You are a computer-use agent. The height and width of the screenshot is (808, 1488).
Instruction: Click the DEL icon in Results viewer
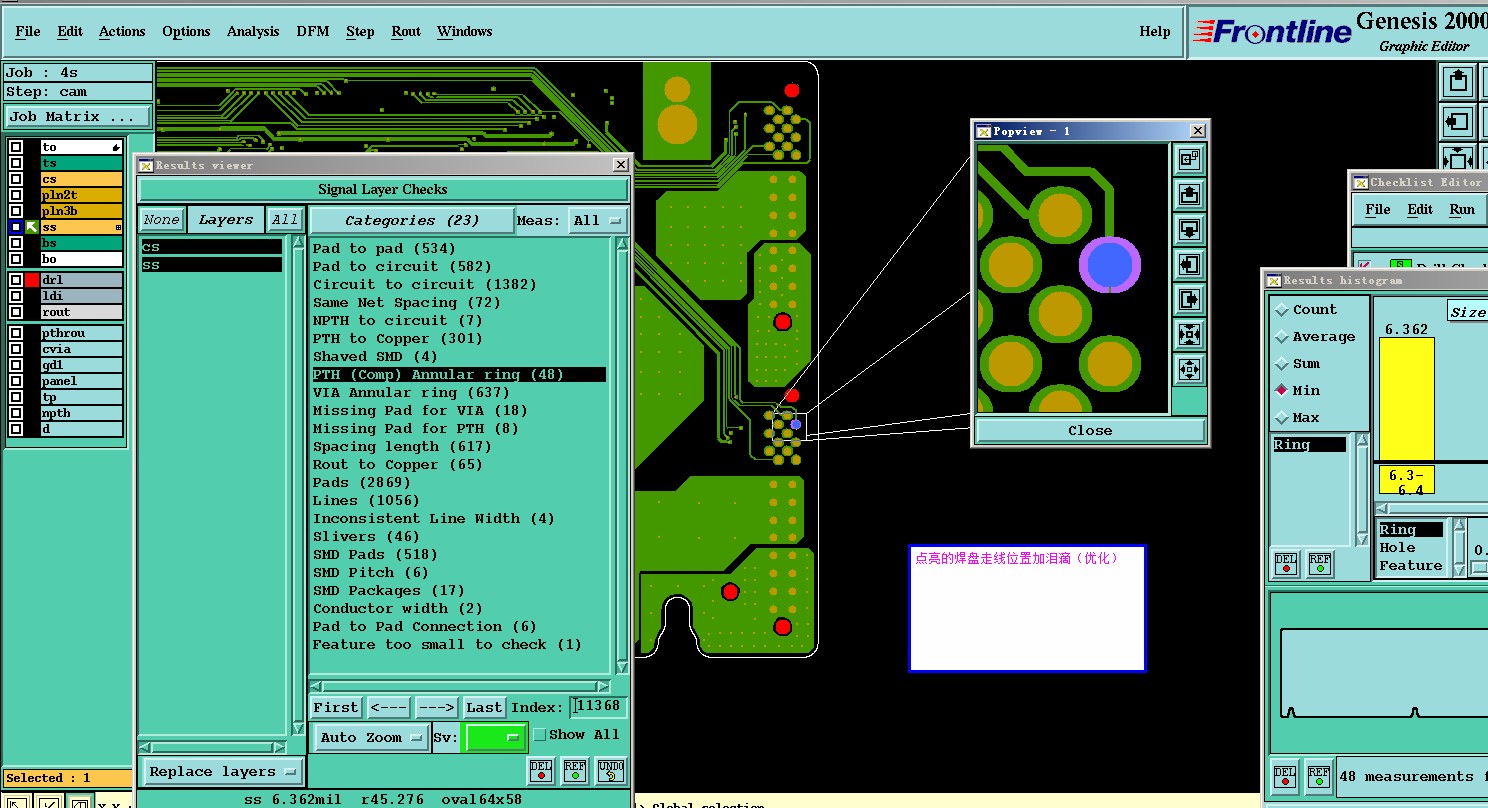541,770
